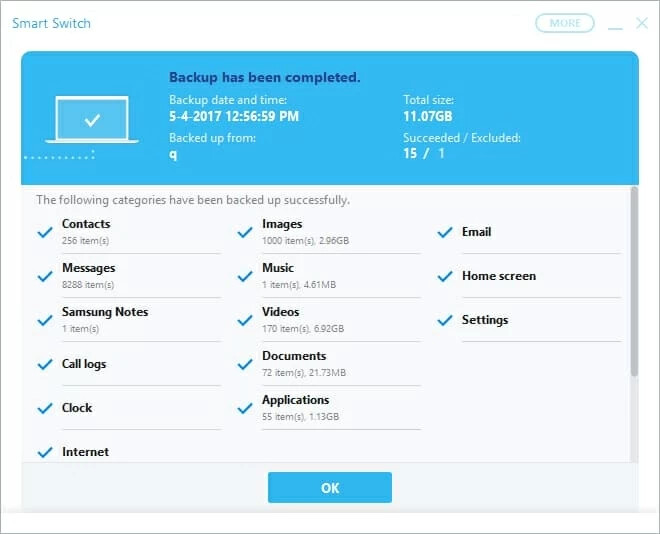
Task: Select the Internet category entry
Action: [x=85, y=452]
